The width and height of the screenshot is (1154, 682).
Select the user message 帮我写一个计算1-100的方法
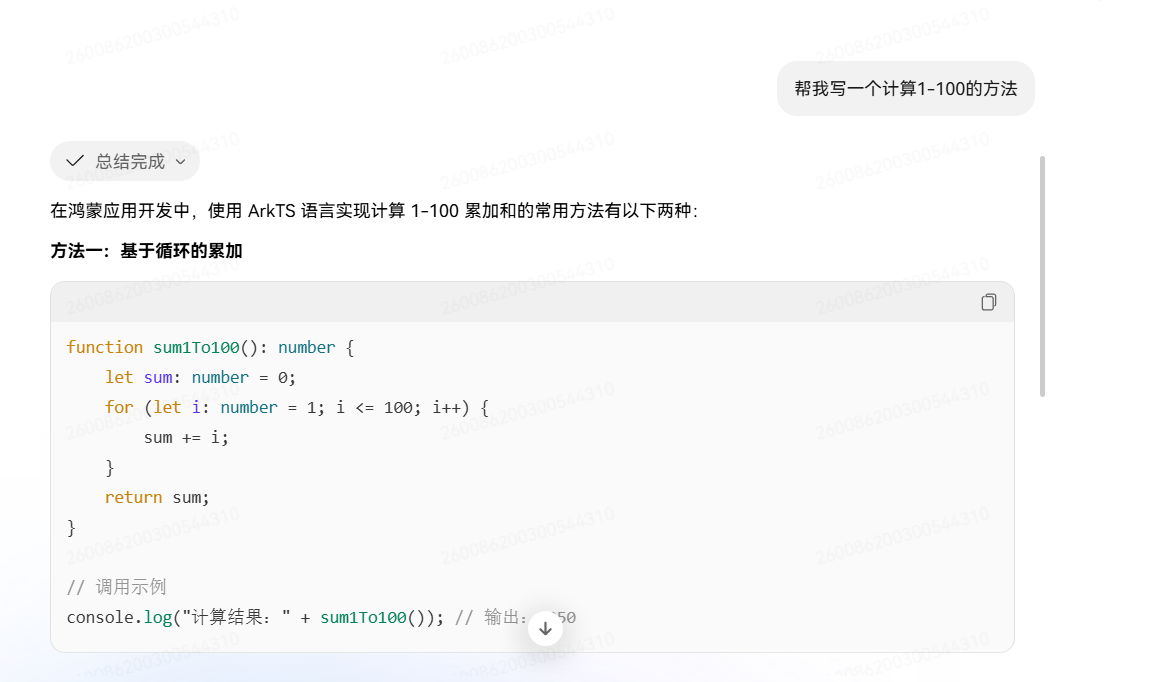pos(905,88)
